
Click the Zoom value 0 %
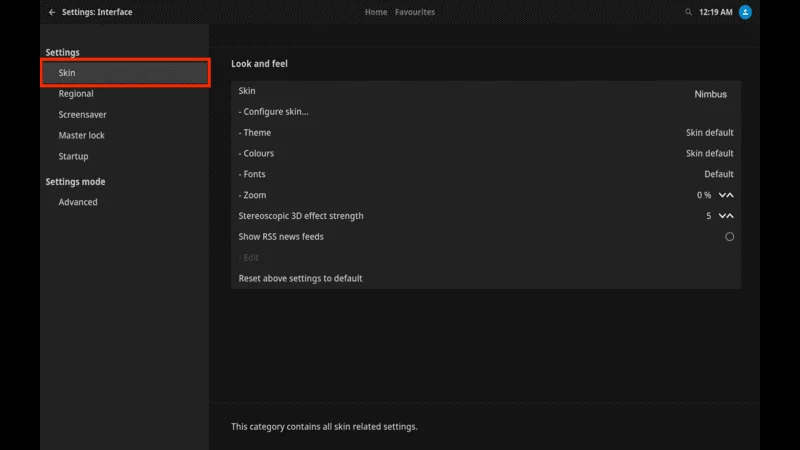click(704, 195)
